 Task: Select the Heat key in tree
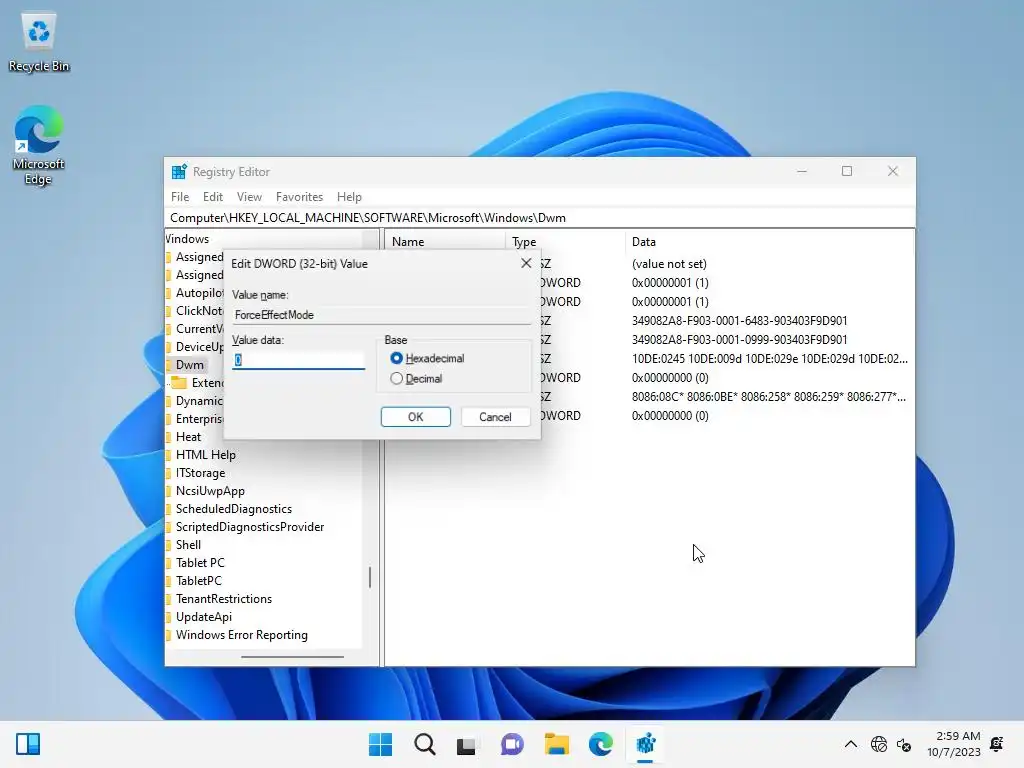188,437
